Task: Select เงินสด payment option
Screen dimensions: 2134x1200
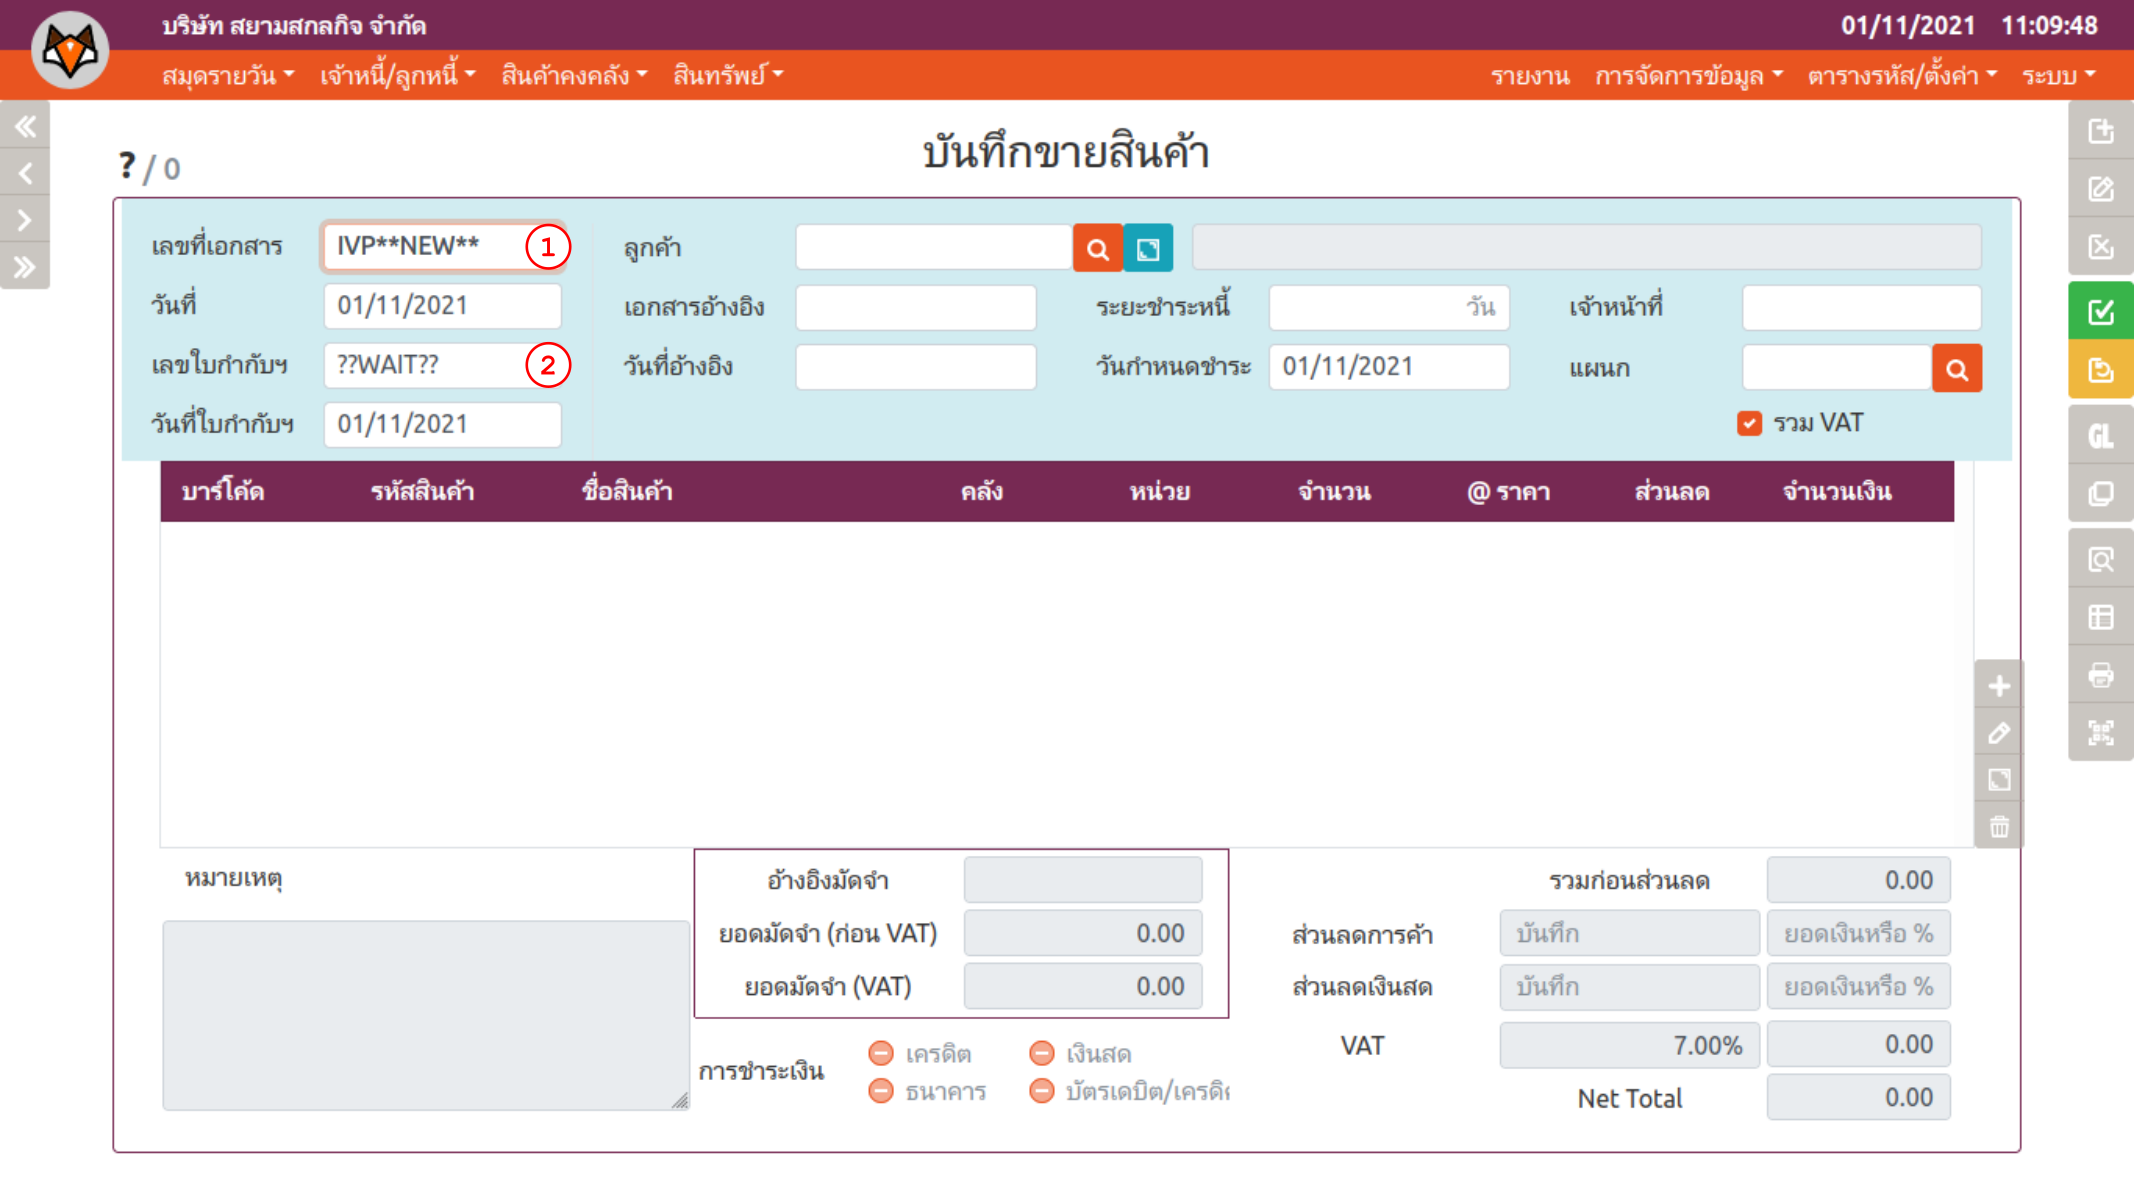Action: click(x=1042, y=1053)
